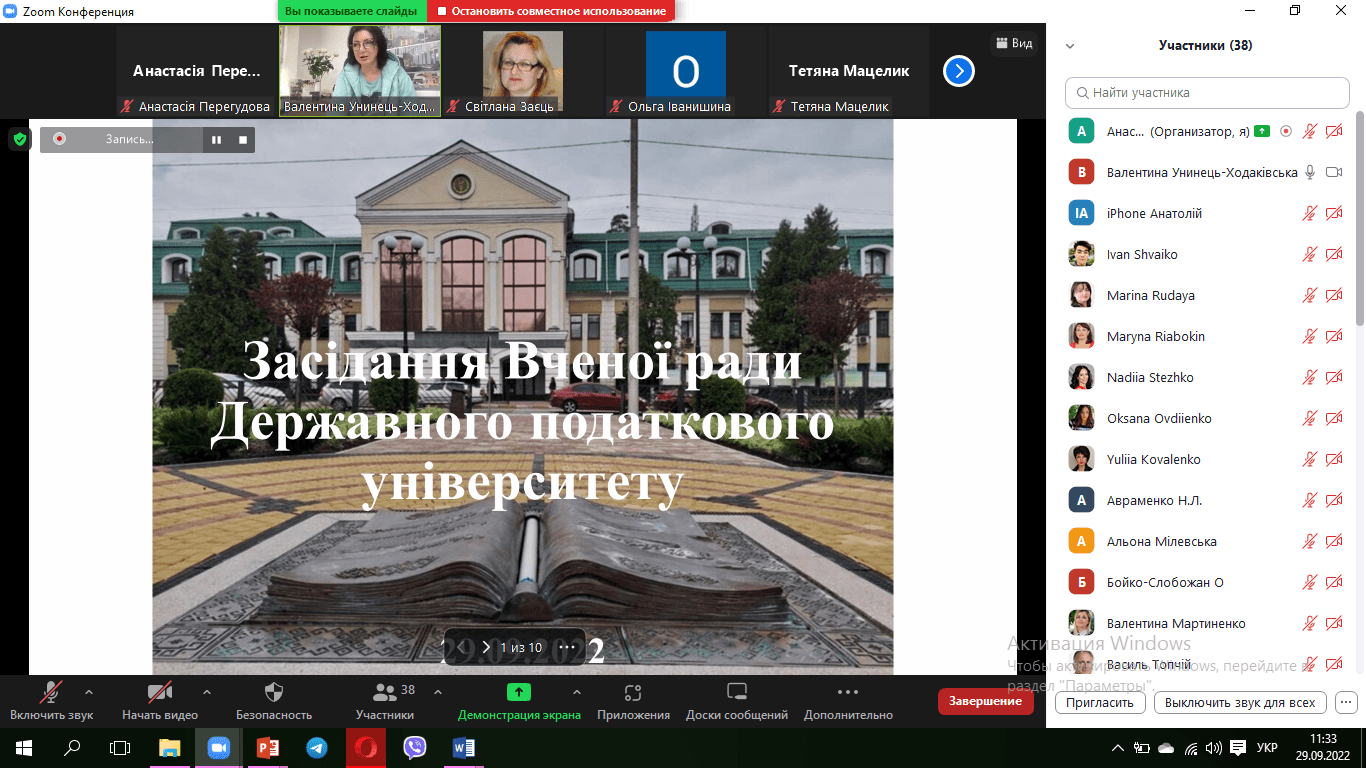Image resolution: width=1366 pixels, height=768 pixels.
Task: Open Opera browser from the taskbar
Action: 366,747
